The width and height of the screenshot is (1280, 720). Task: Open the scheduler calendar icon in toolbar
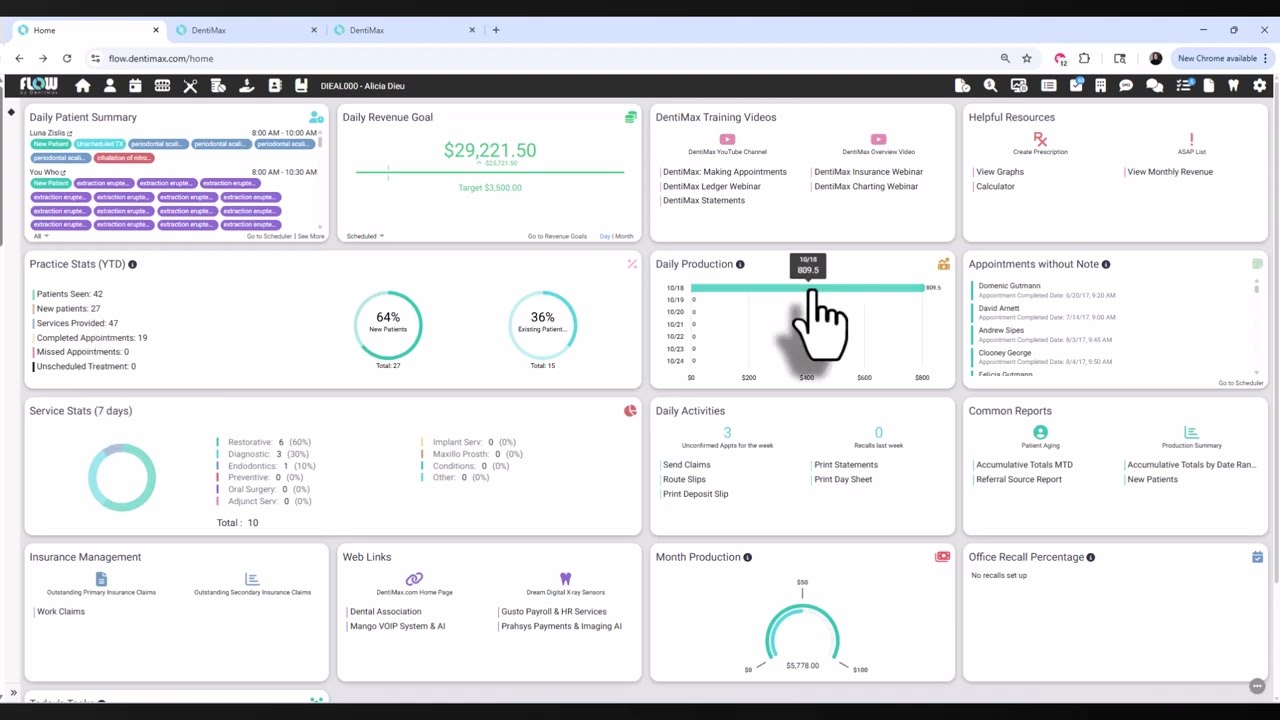coord(136,86)
